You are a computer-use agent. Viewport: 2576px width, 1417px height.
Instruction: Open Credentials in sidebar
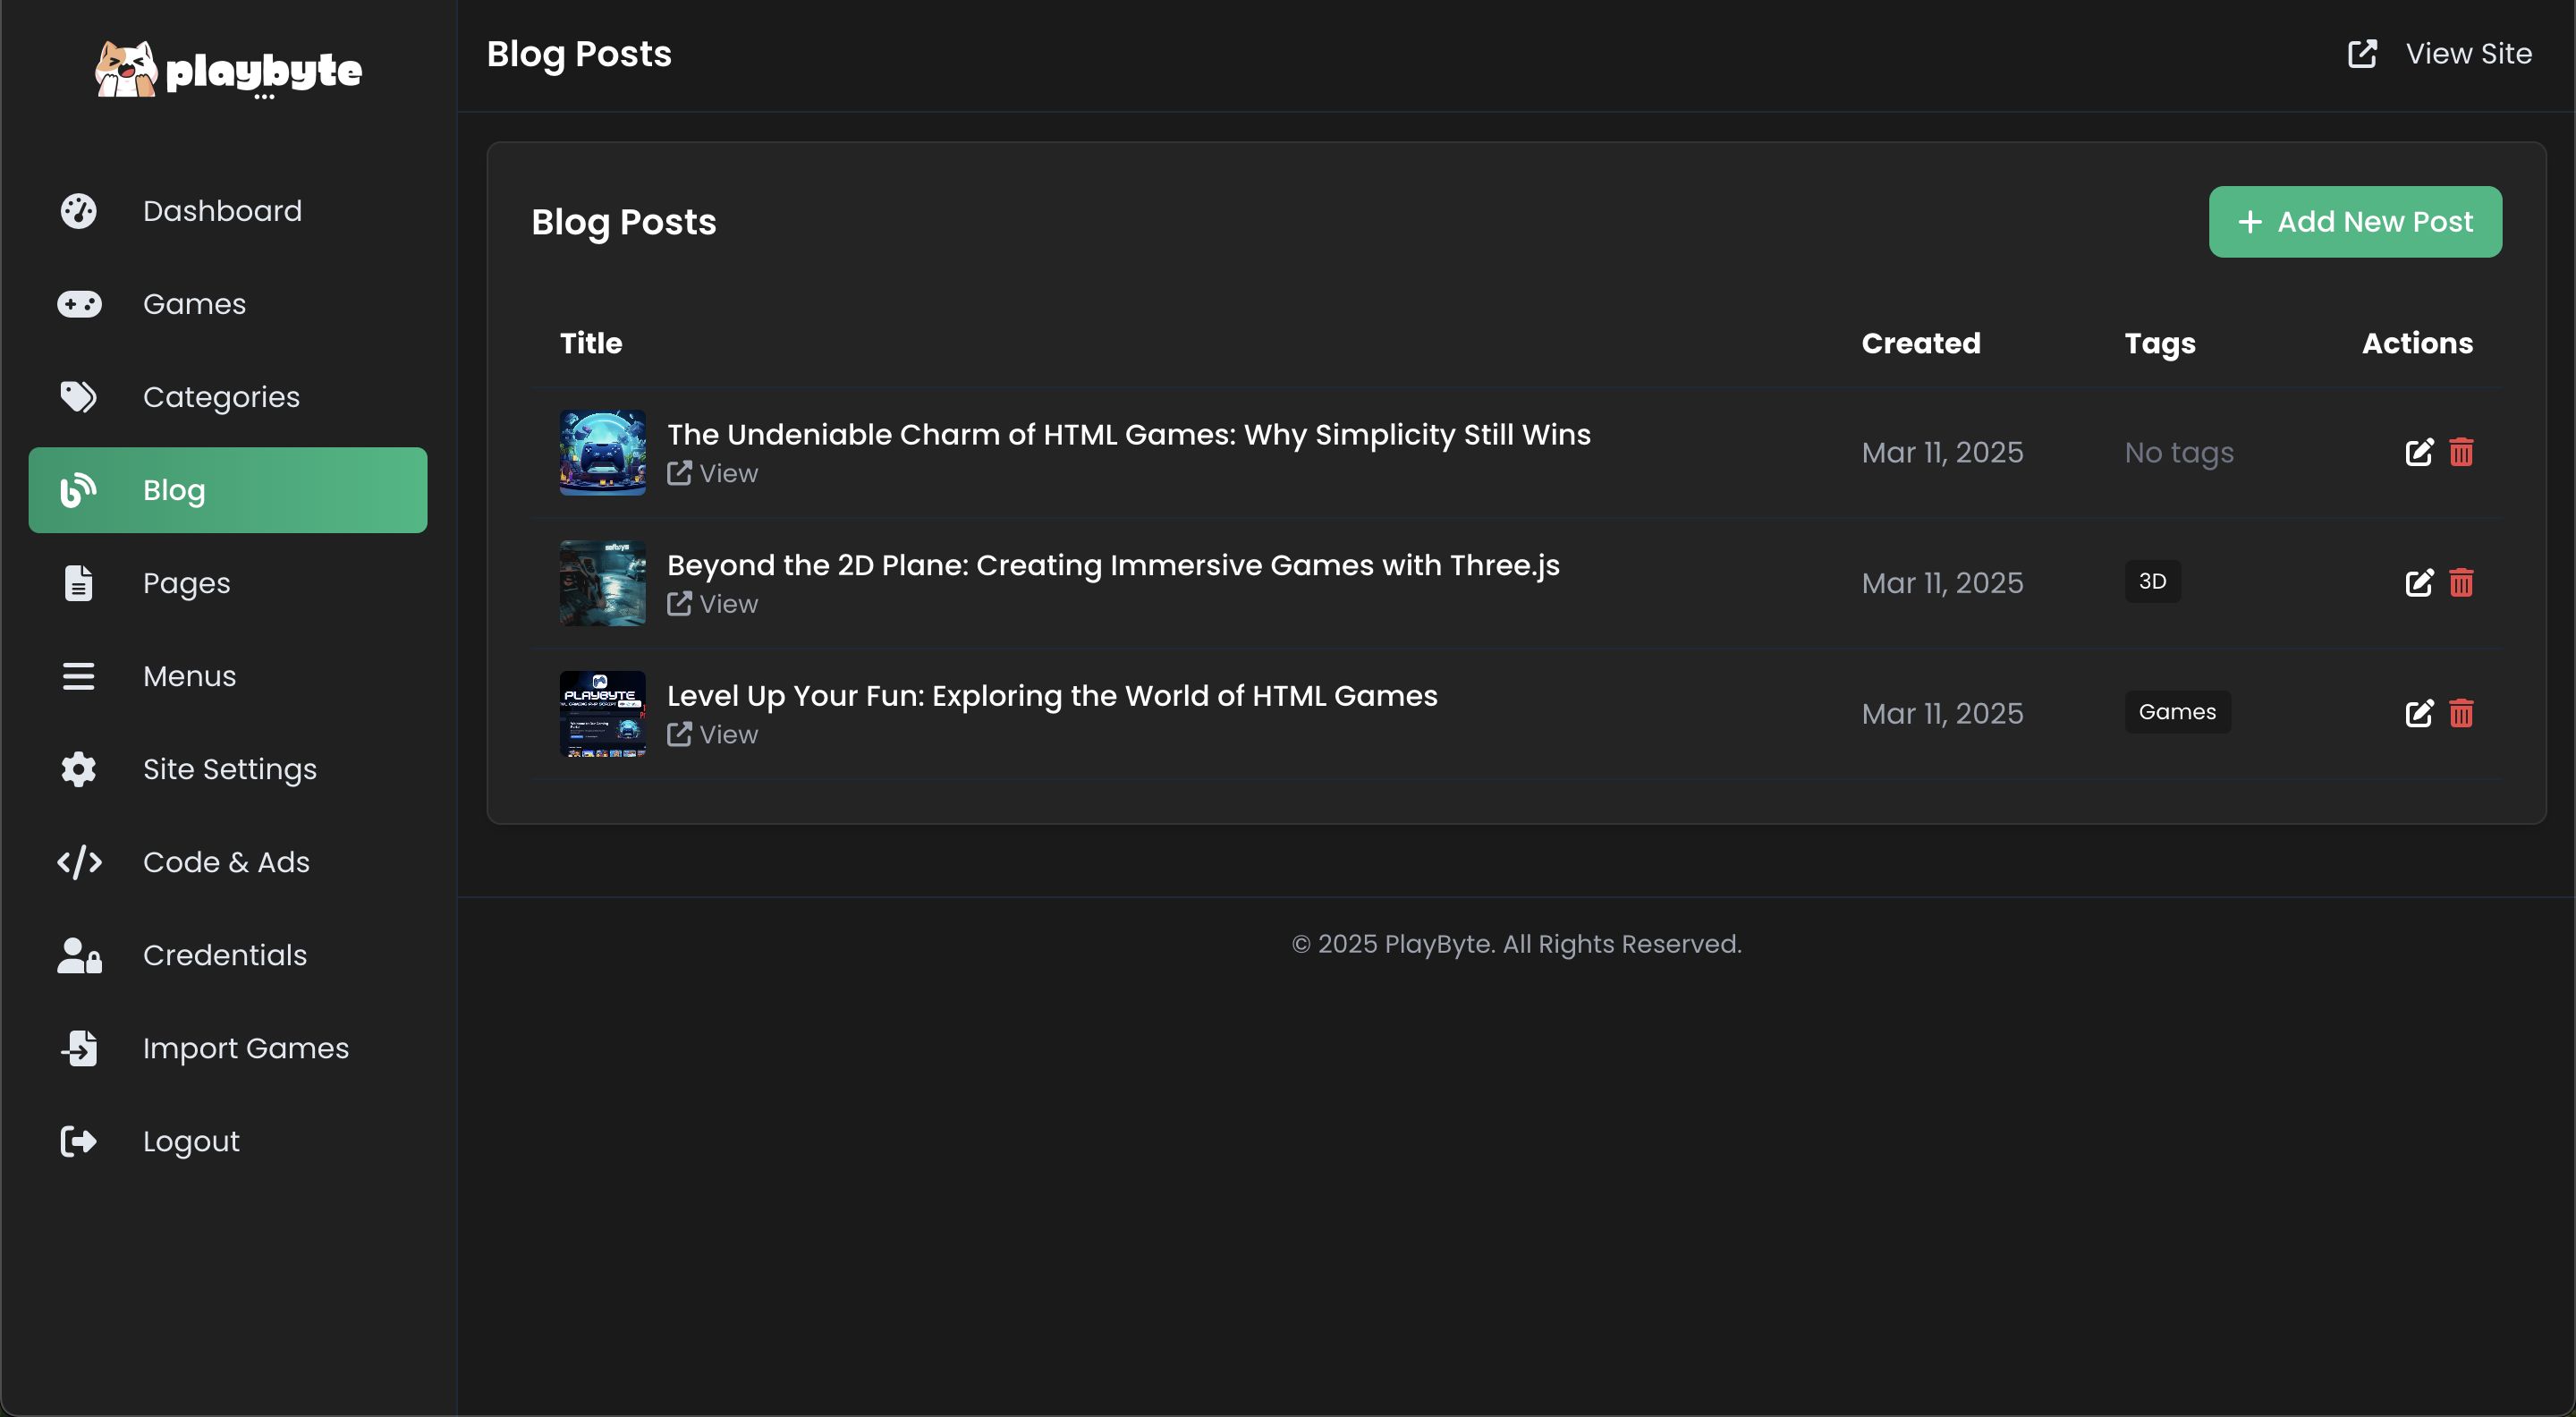(224, 955)
